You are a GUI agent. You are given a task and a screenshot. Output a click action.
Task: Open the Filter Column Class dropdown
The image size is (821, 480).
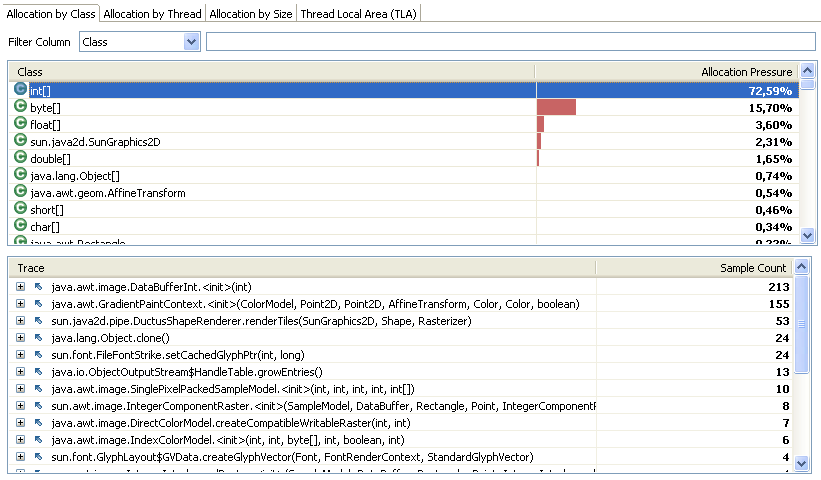140,42
